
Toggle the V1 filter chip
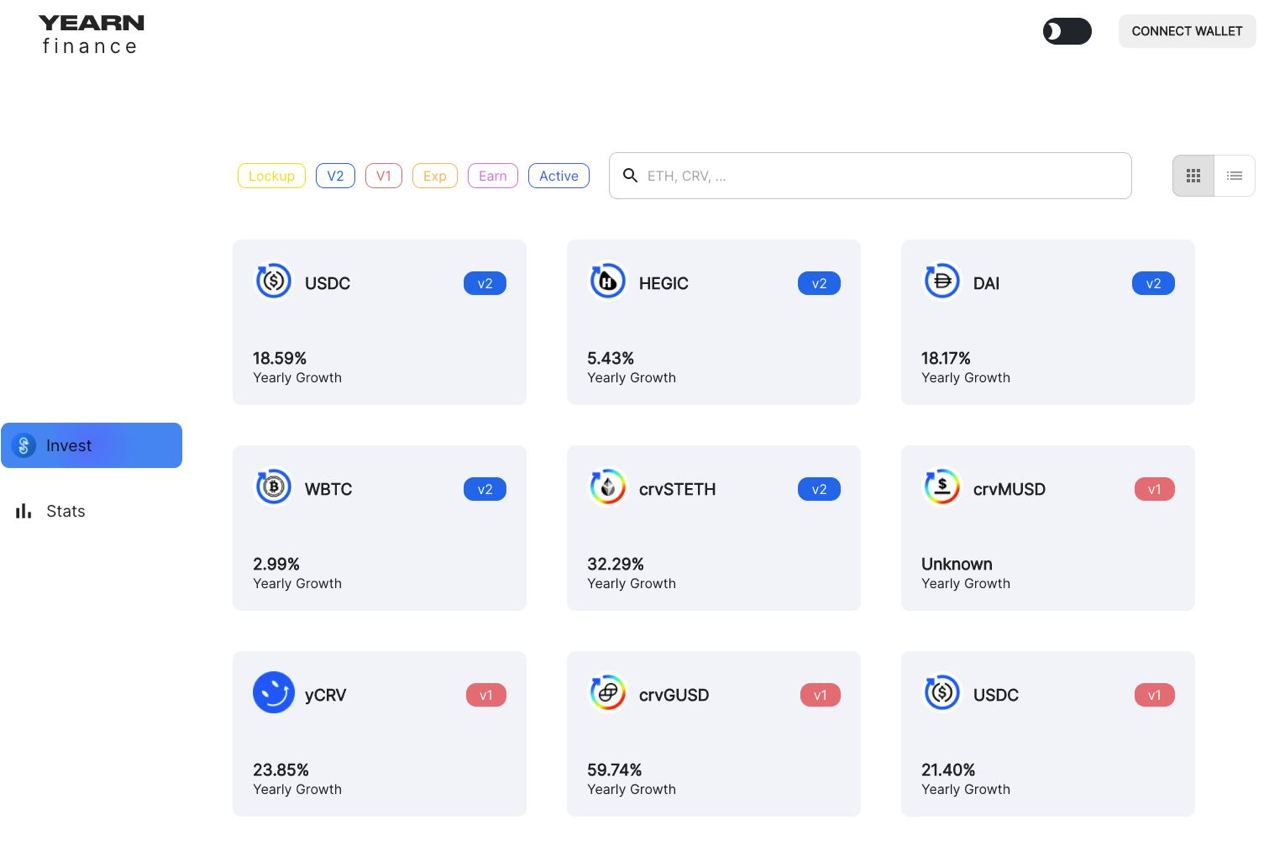pyautogui.click(x=383, y=176)
